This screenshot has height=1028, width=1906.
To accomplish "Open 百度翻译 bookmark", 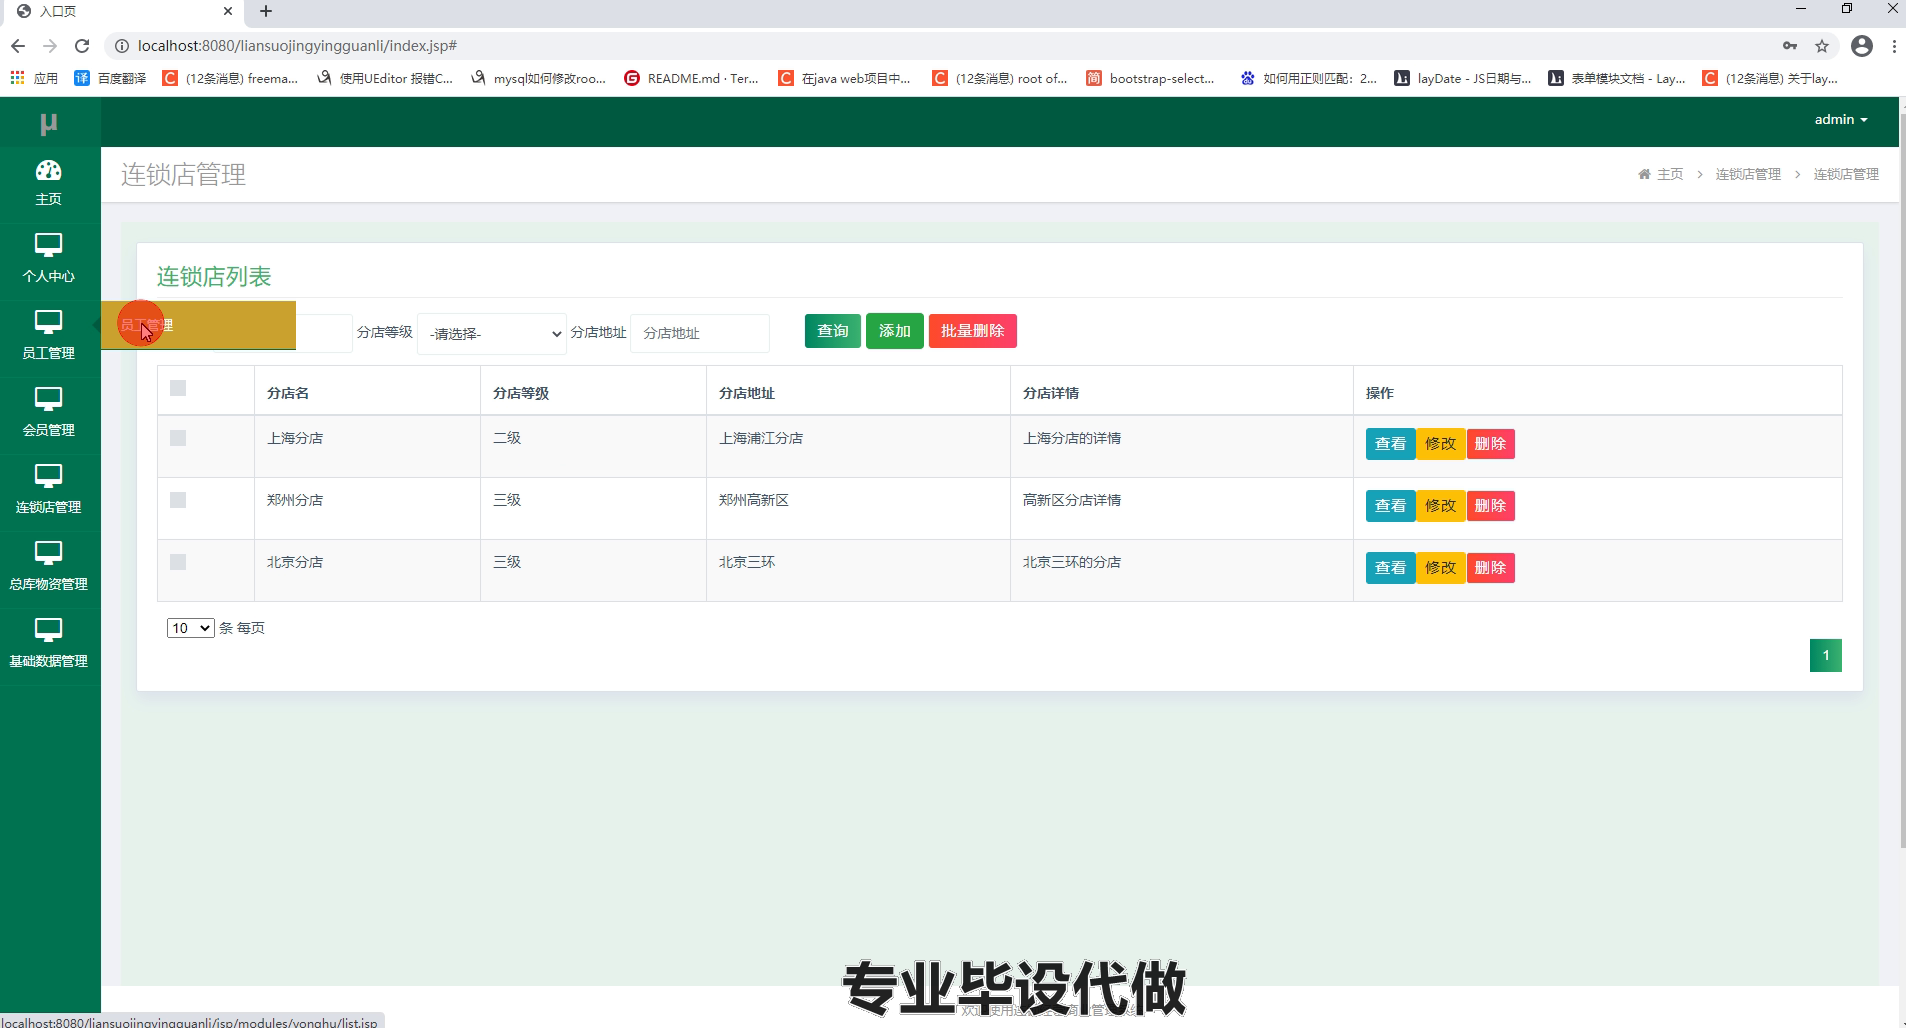I will pos(110,78).
